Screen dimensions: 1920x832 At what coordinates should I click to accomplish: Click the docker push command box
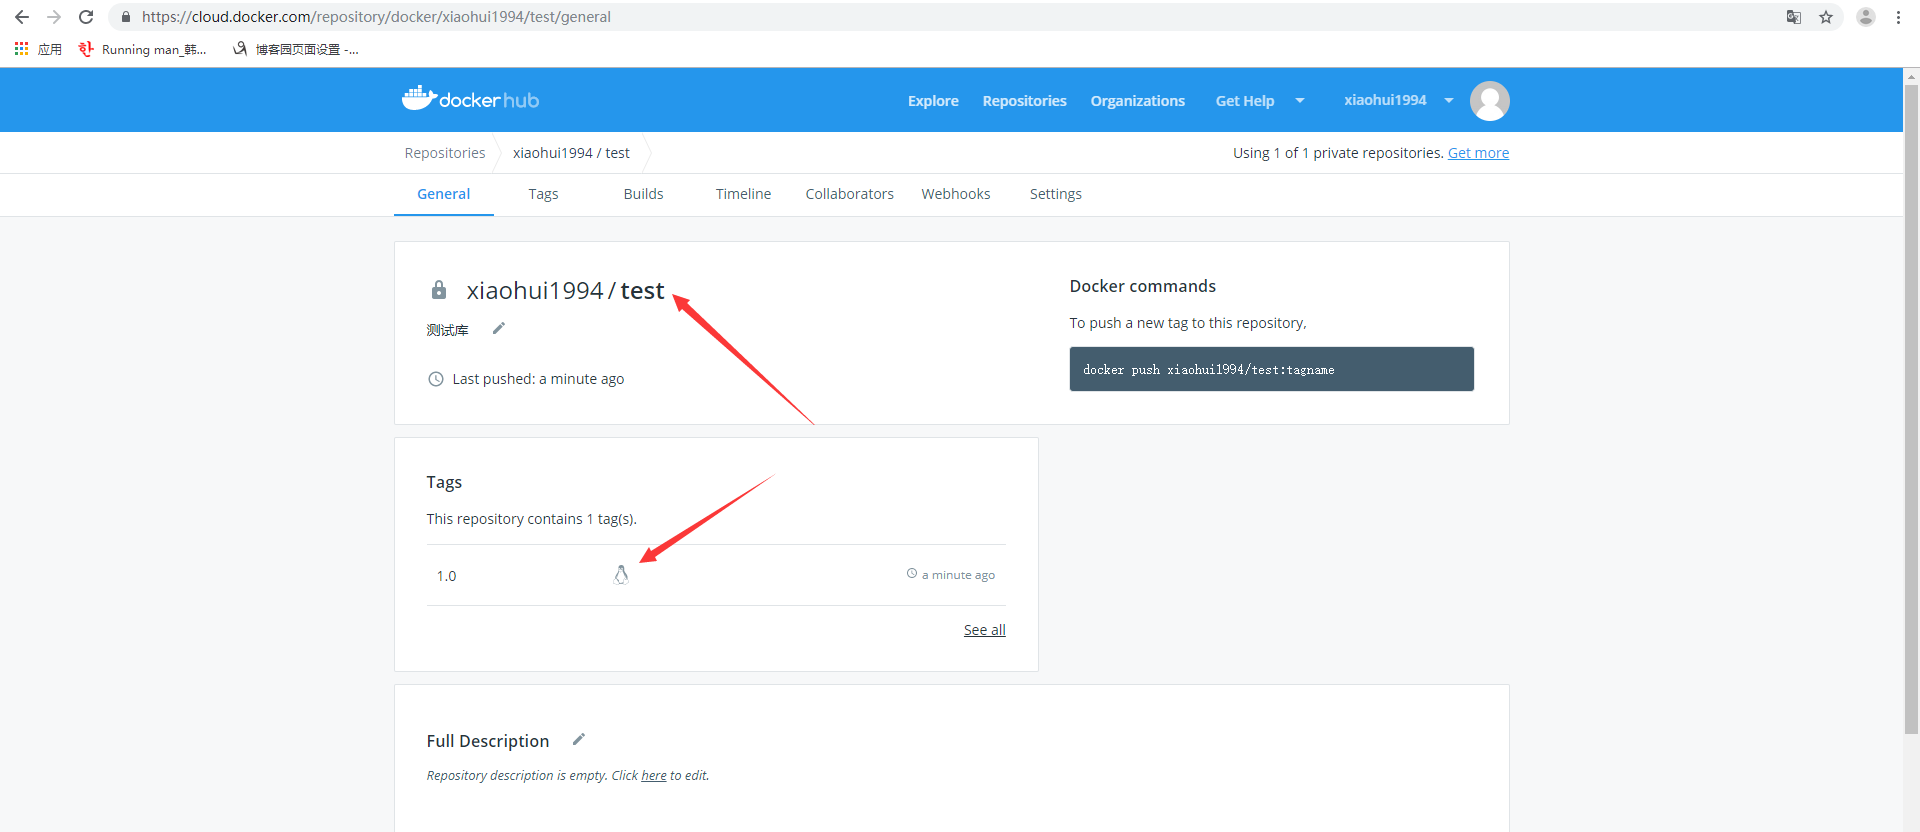coord(1271,369)
